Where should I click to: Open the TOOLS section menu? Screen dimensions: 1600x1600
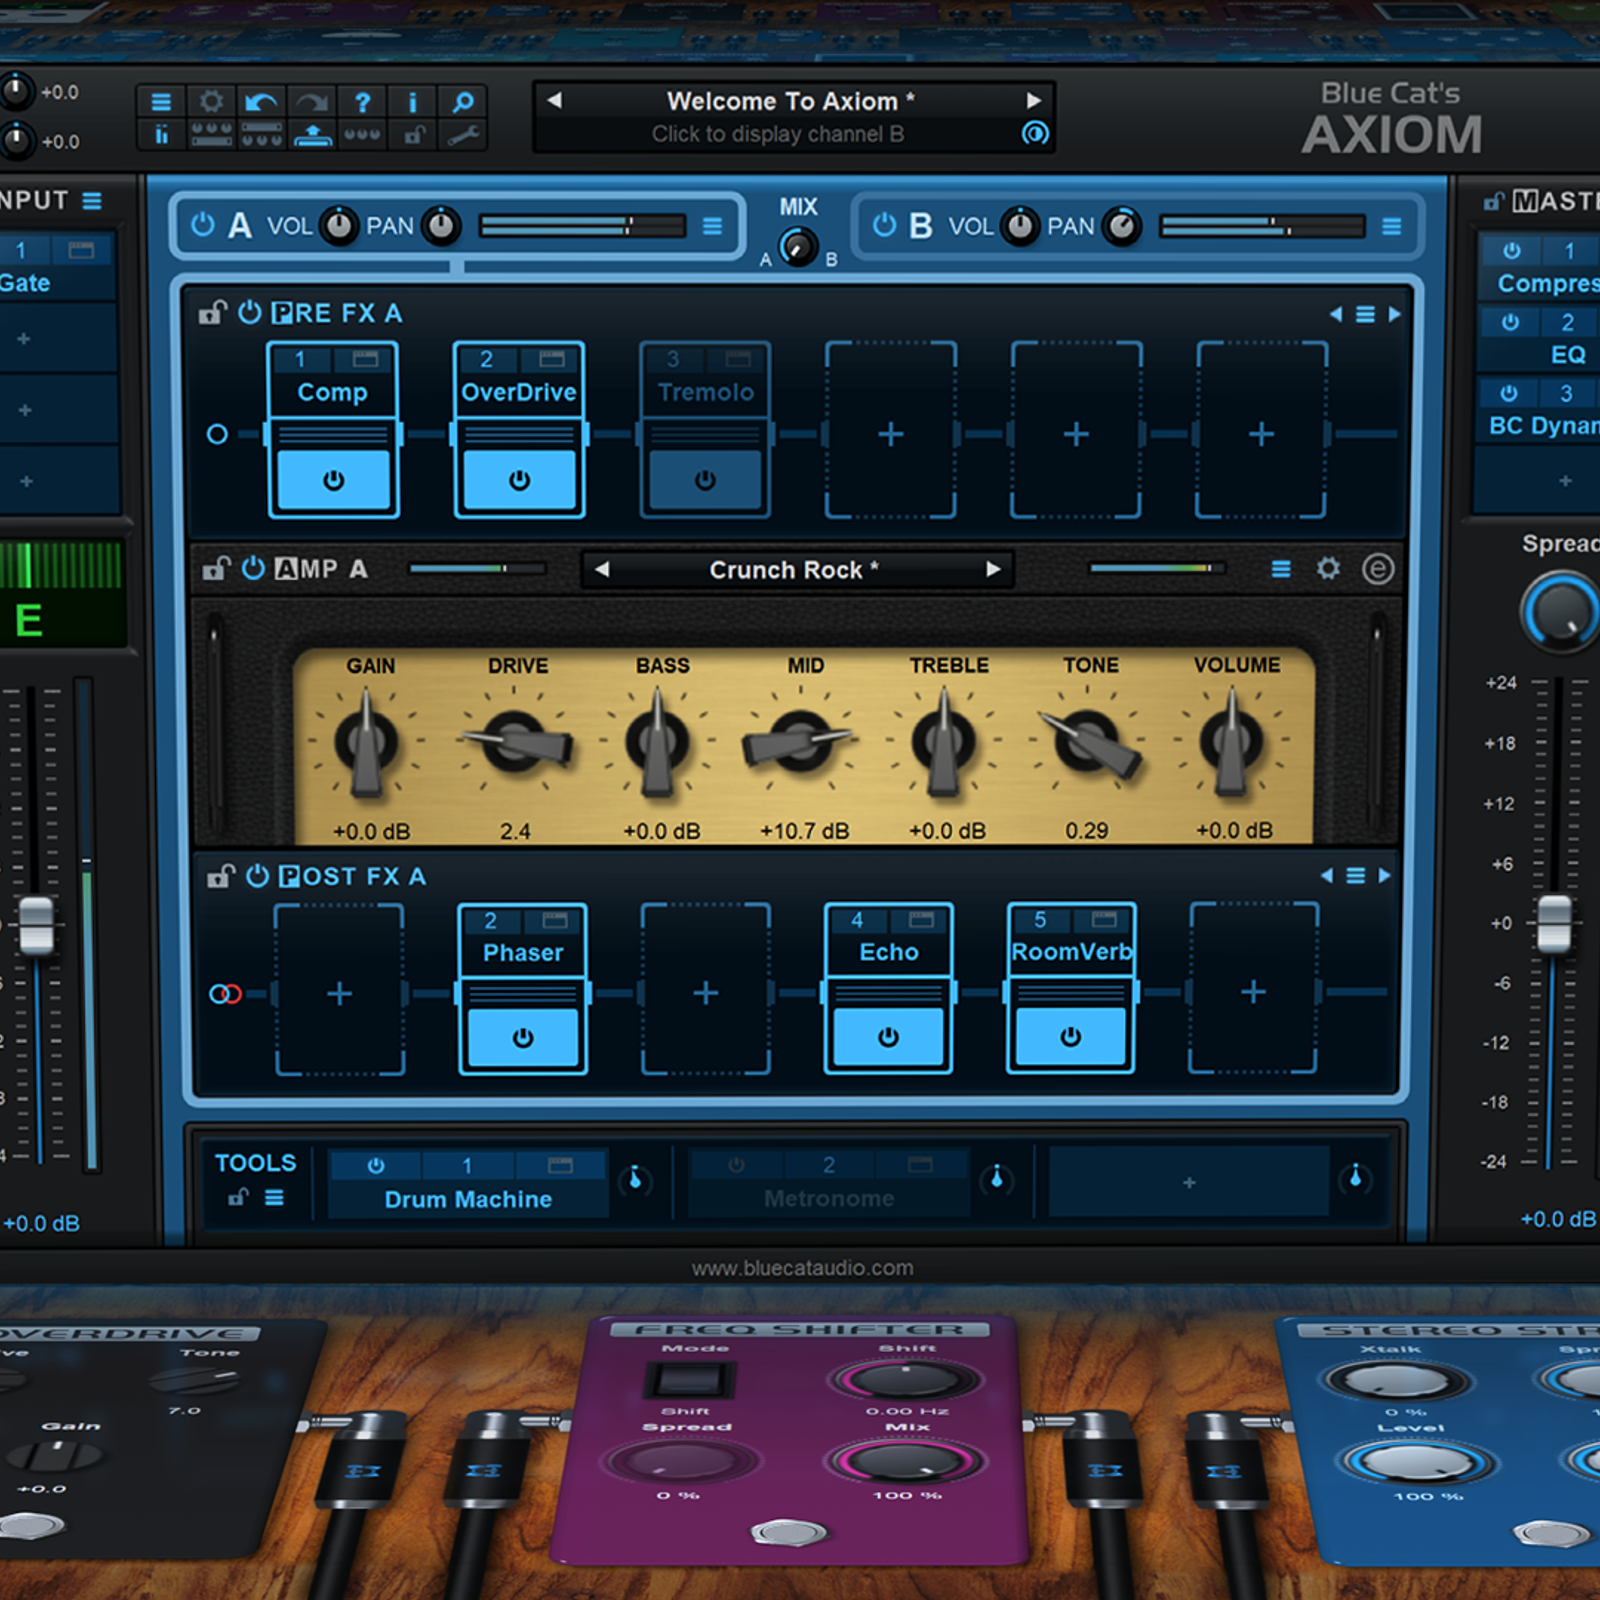tap(274, 1197)
